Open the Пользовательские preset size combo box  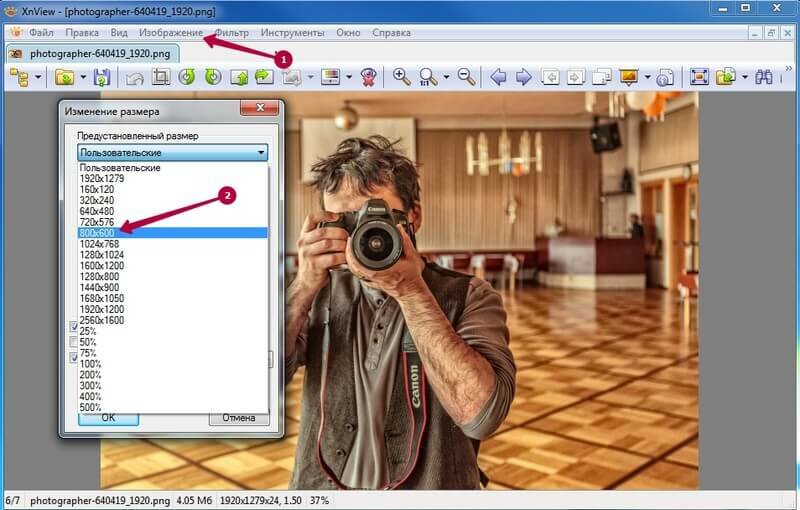[173, 153]
